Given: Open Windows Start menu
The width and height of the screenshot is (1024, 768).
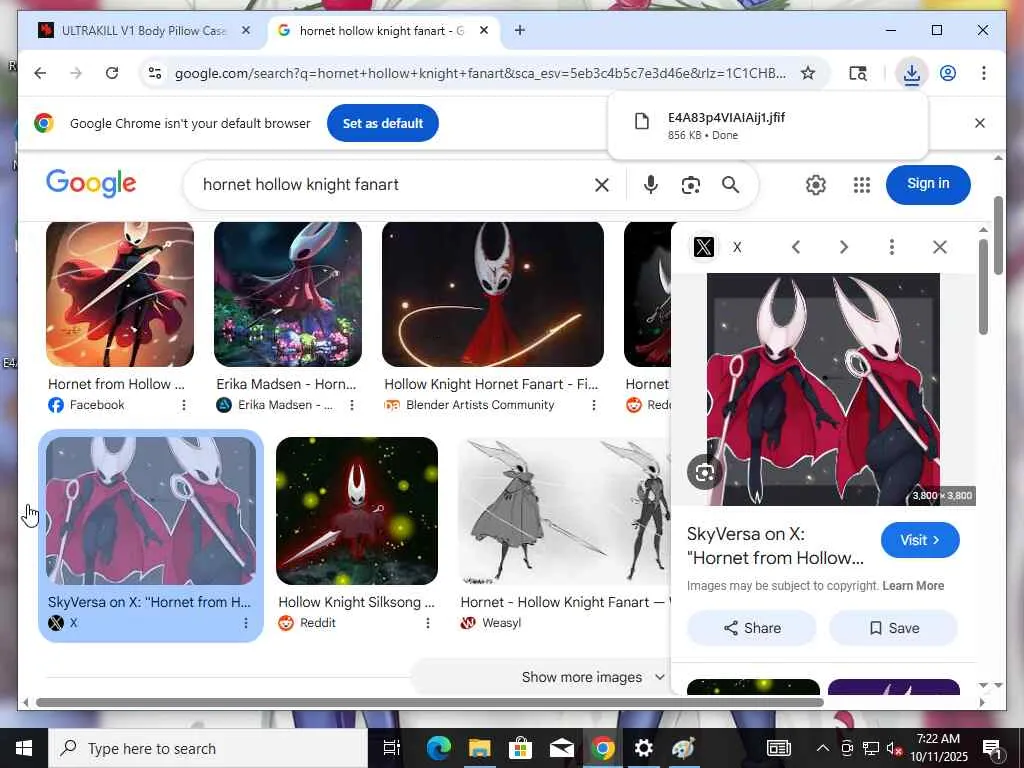Looking at the screenshot, I should 24,748.
